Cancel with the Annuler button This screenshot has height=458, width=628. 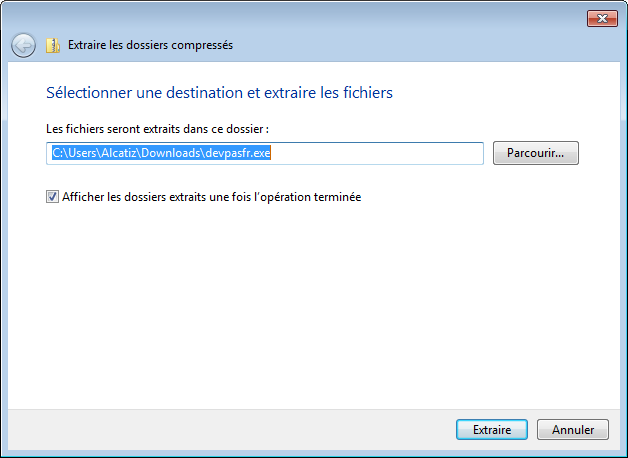click(572, 430)
